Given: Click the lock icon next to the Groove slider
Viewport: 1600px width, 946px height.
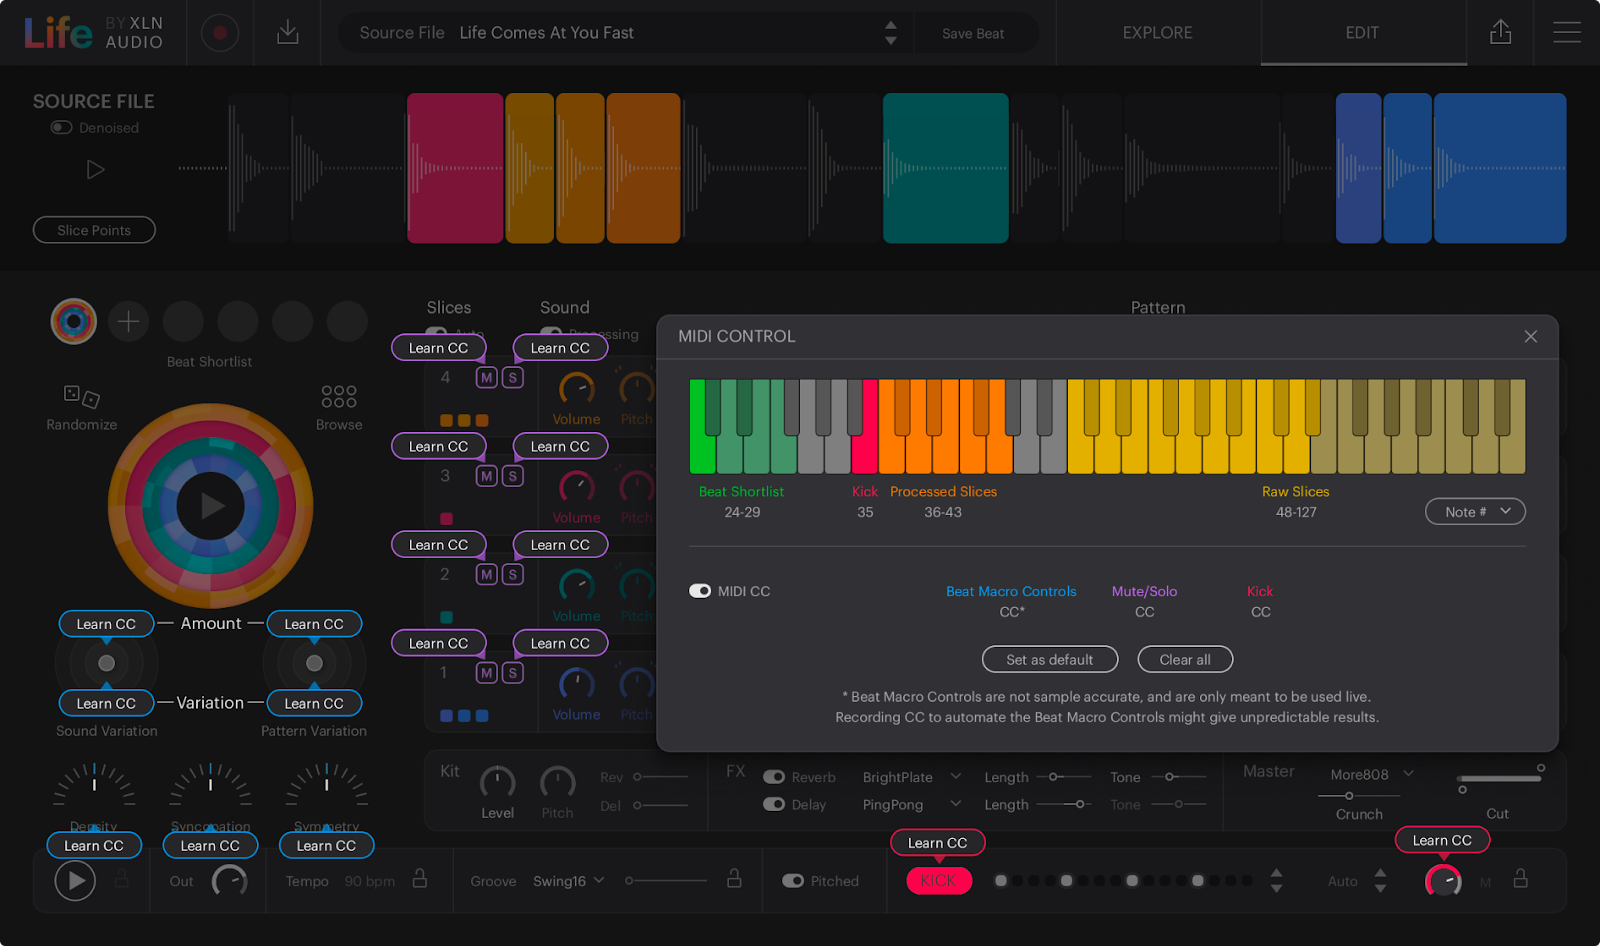Looking at the screenshot, I should click(x=735, y=880).
